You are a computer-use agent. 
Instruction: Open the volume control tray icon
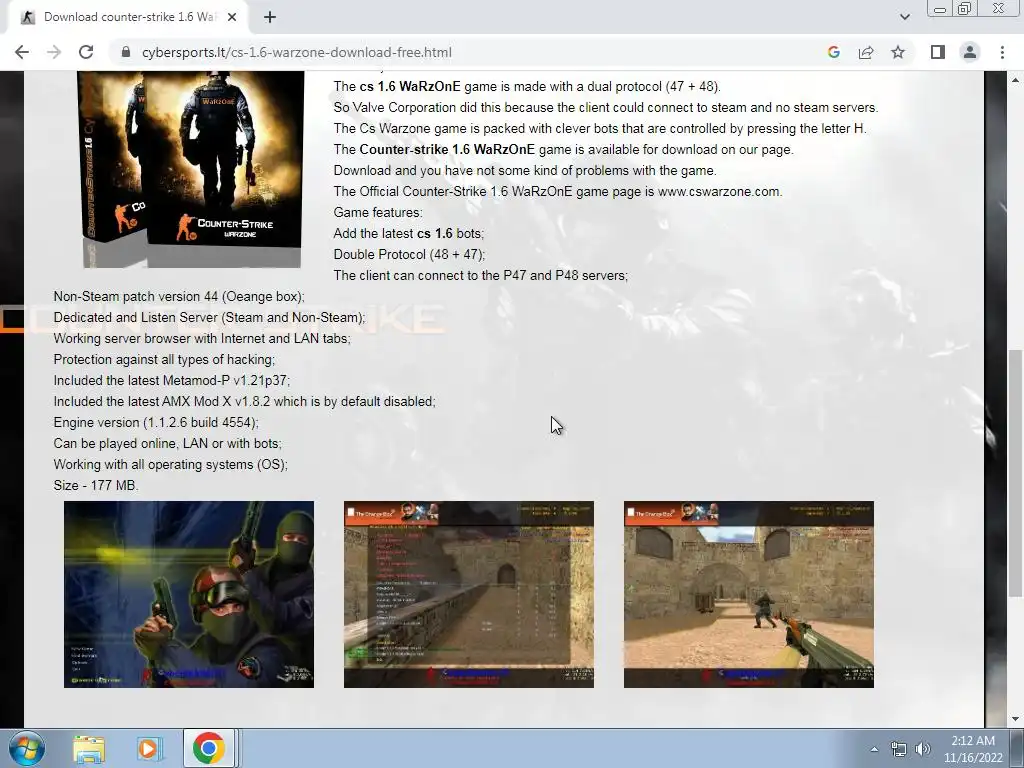point(923,749)
